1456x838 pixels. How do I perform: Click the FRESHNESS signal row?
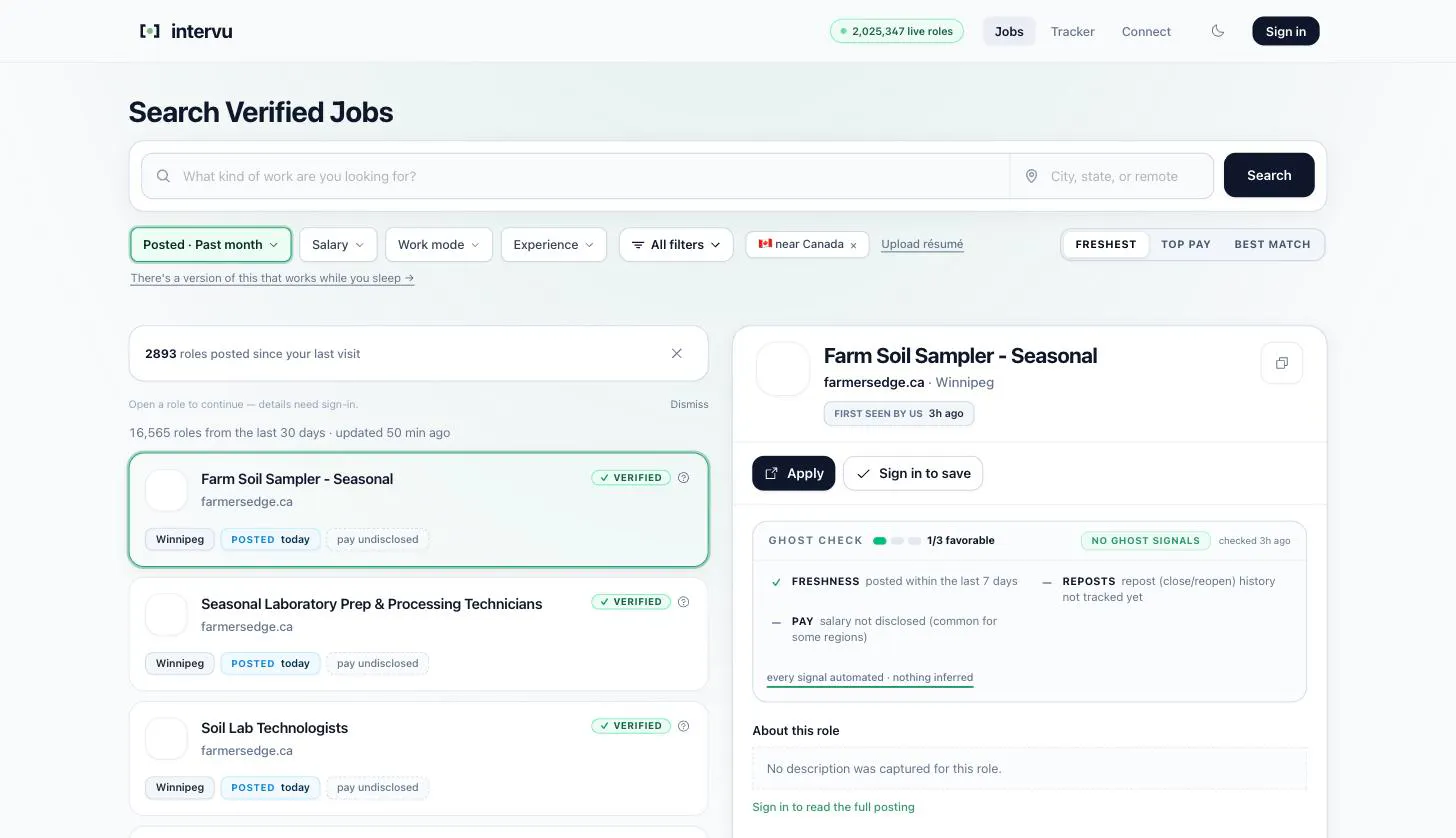pos(895,581)
